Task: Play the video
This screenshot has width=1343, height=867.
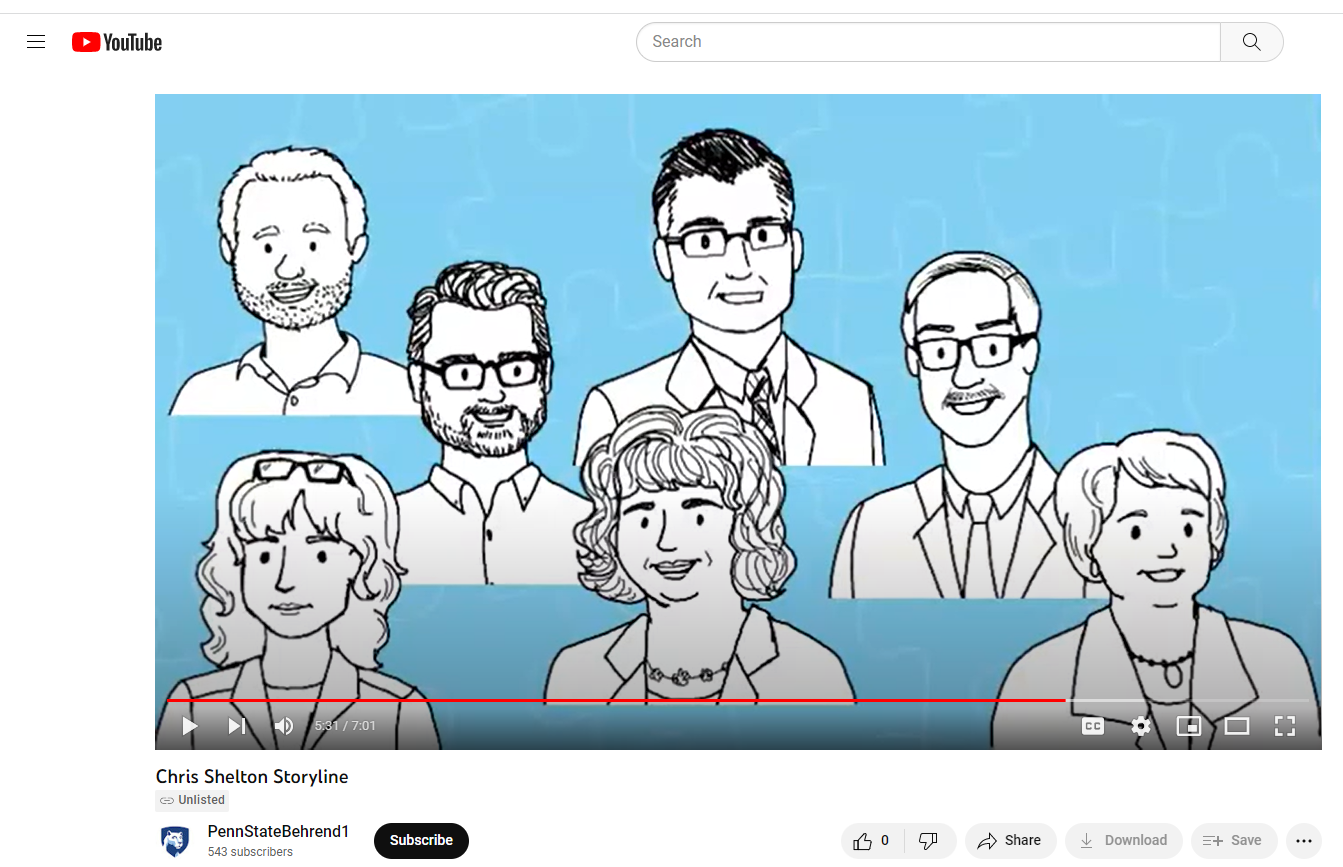Action: point(190,726)
